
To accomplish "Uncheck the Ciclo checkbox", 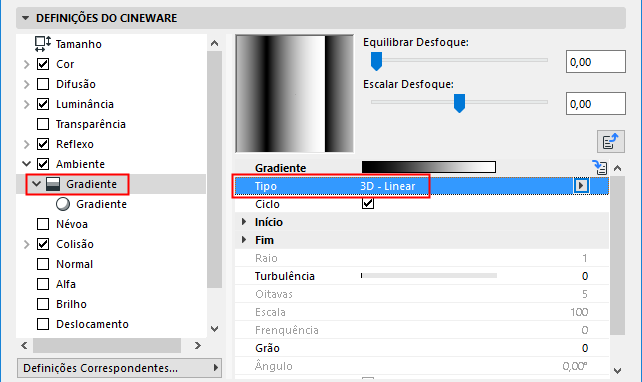I will pyautogui.click(x=368, y=203).
